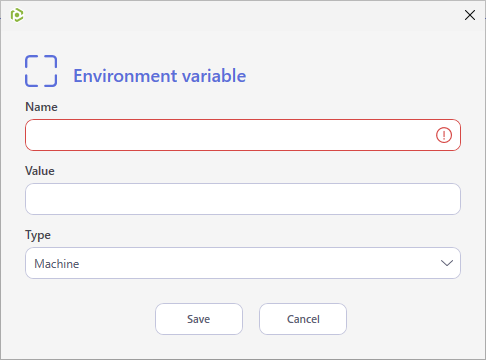This screenshot has height=360, width=486.
Task: Close the Environment variable dialog
Action: click(470, 15)
